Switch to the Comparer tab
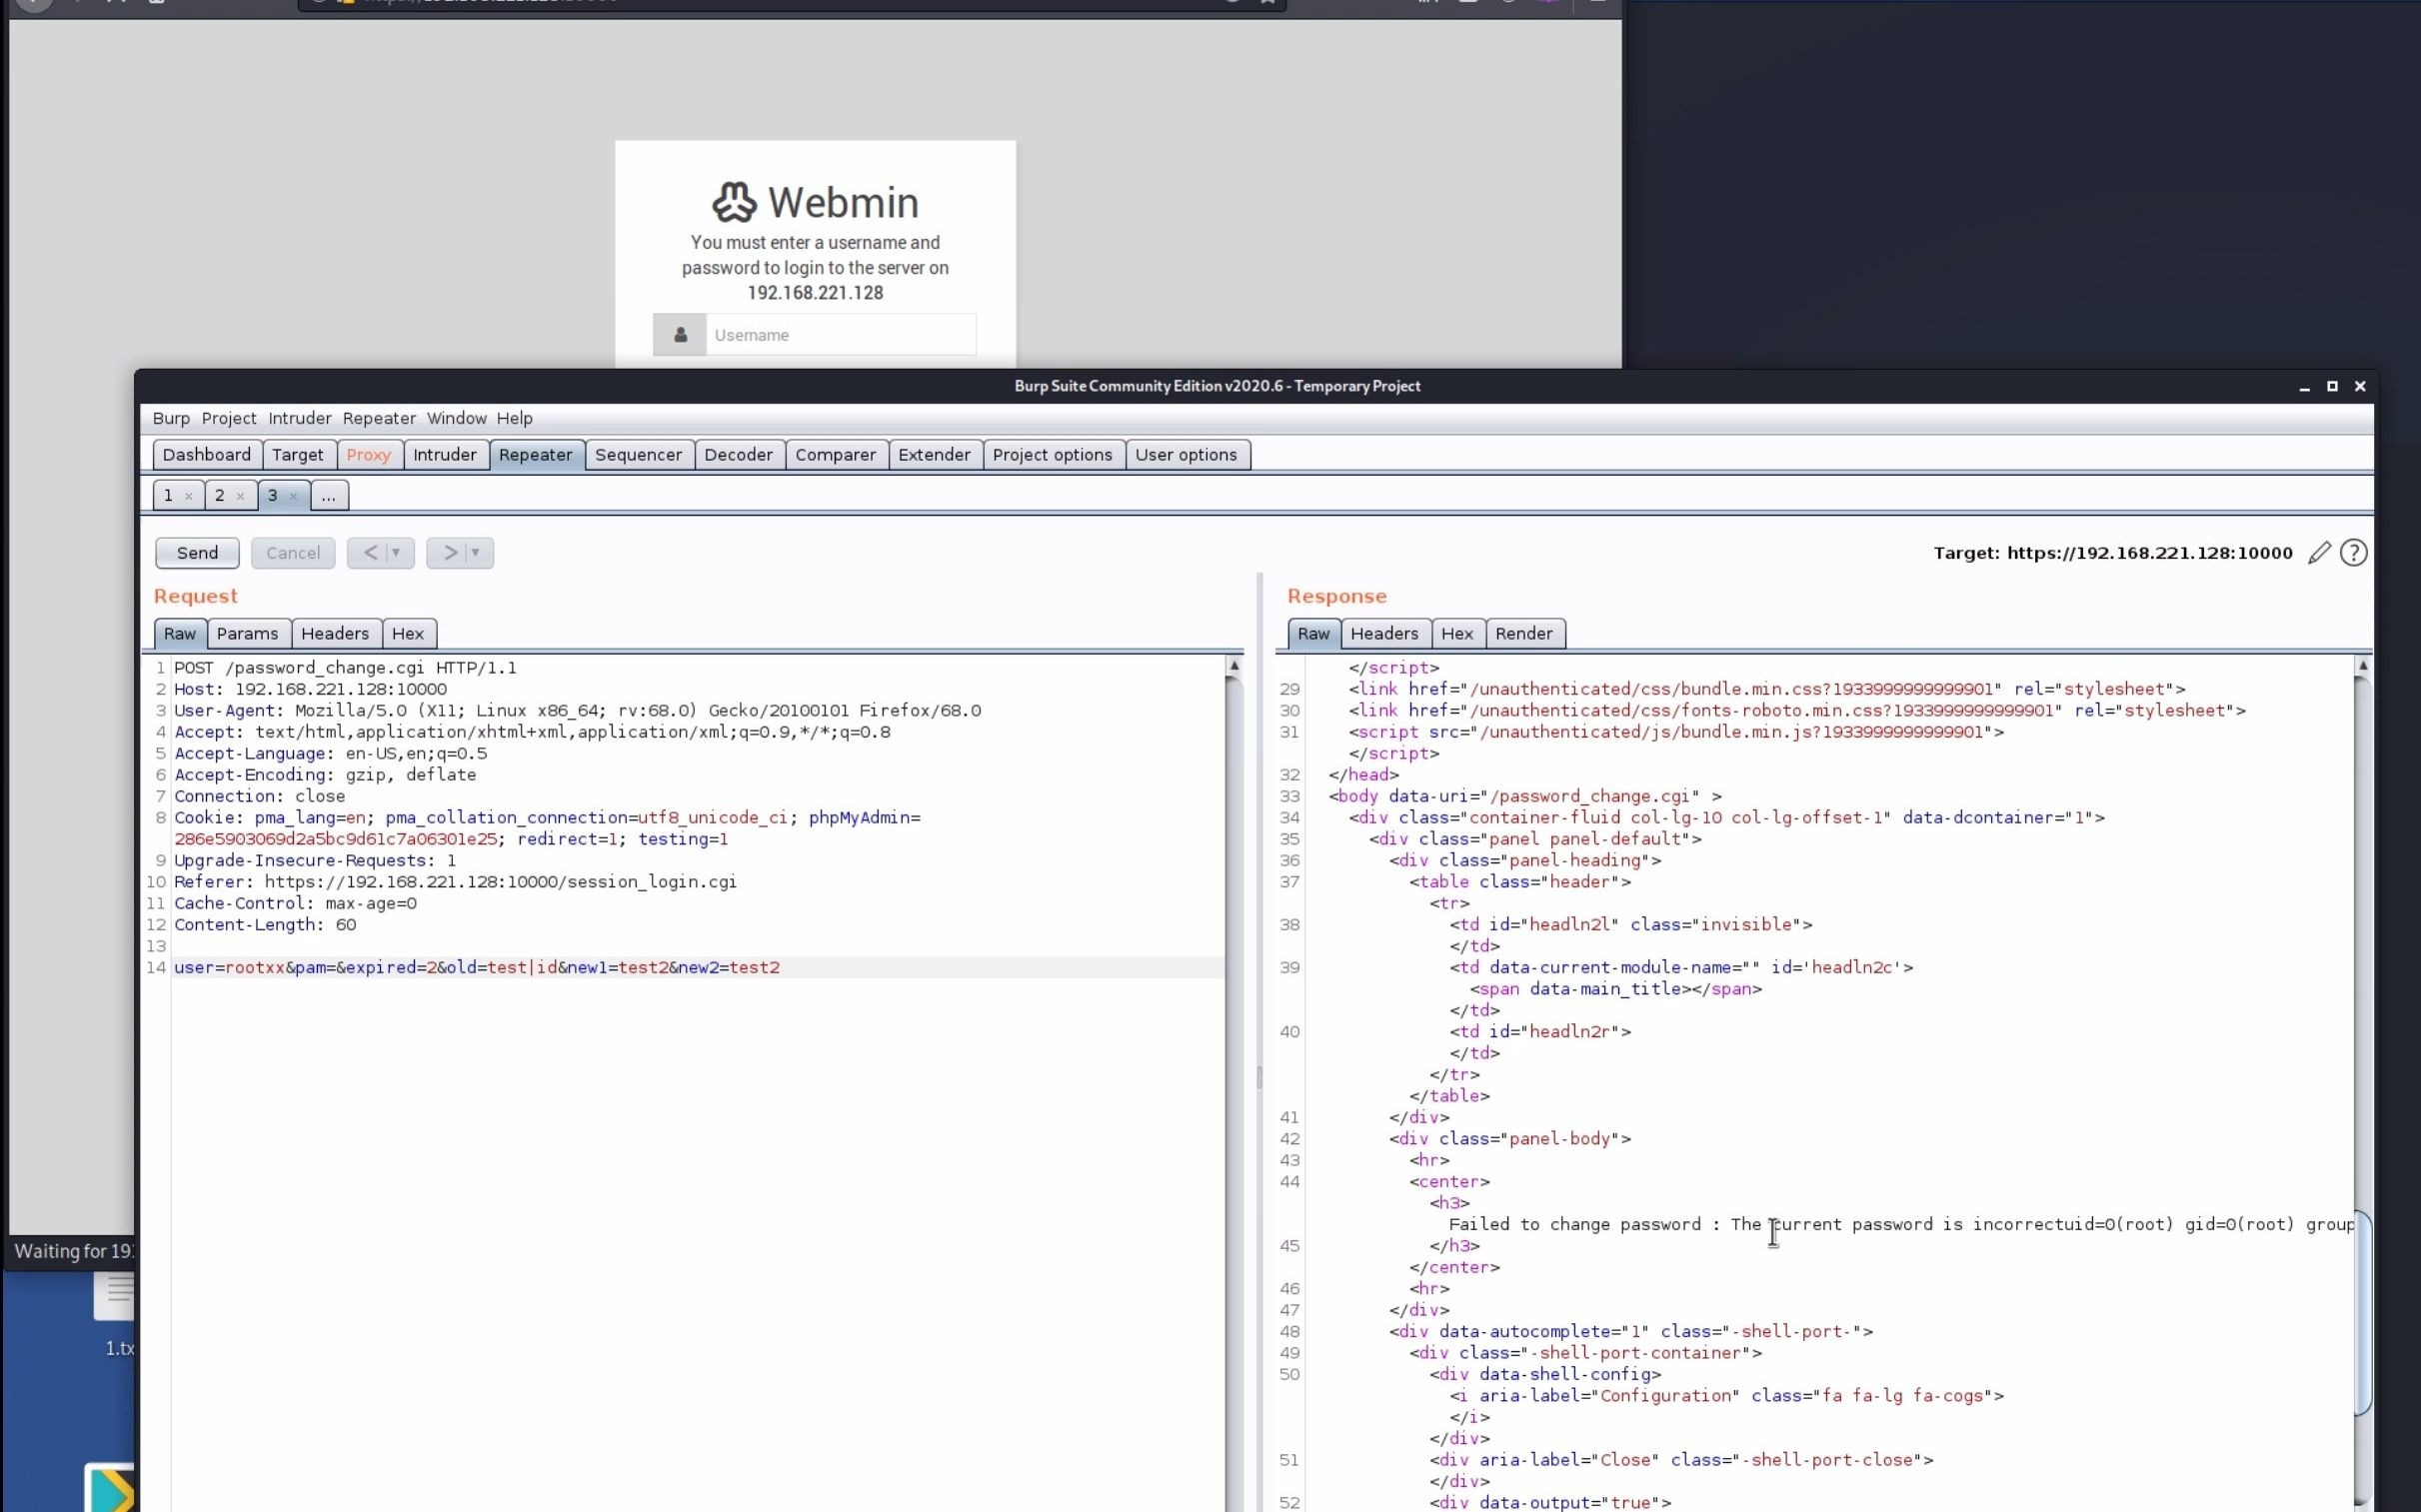The height and width of the screenshot is (1512, 2421). pyautogui.click(x=836, y=455)
